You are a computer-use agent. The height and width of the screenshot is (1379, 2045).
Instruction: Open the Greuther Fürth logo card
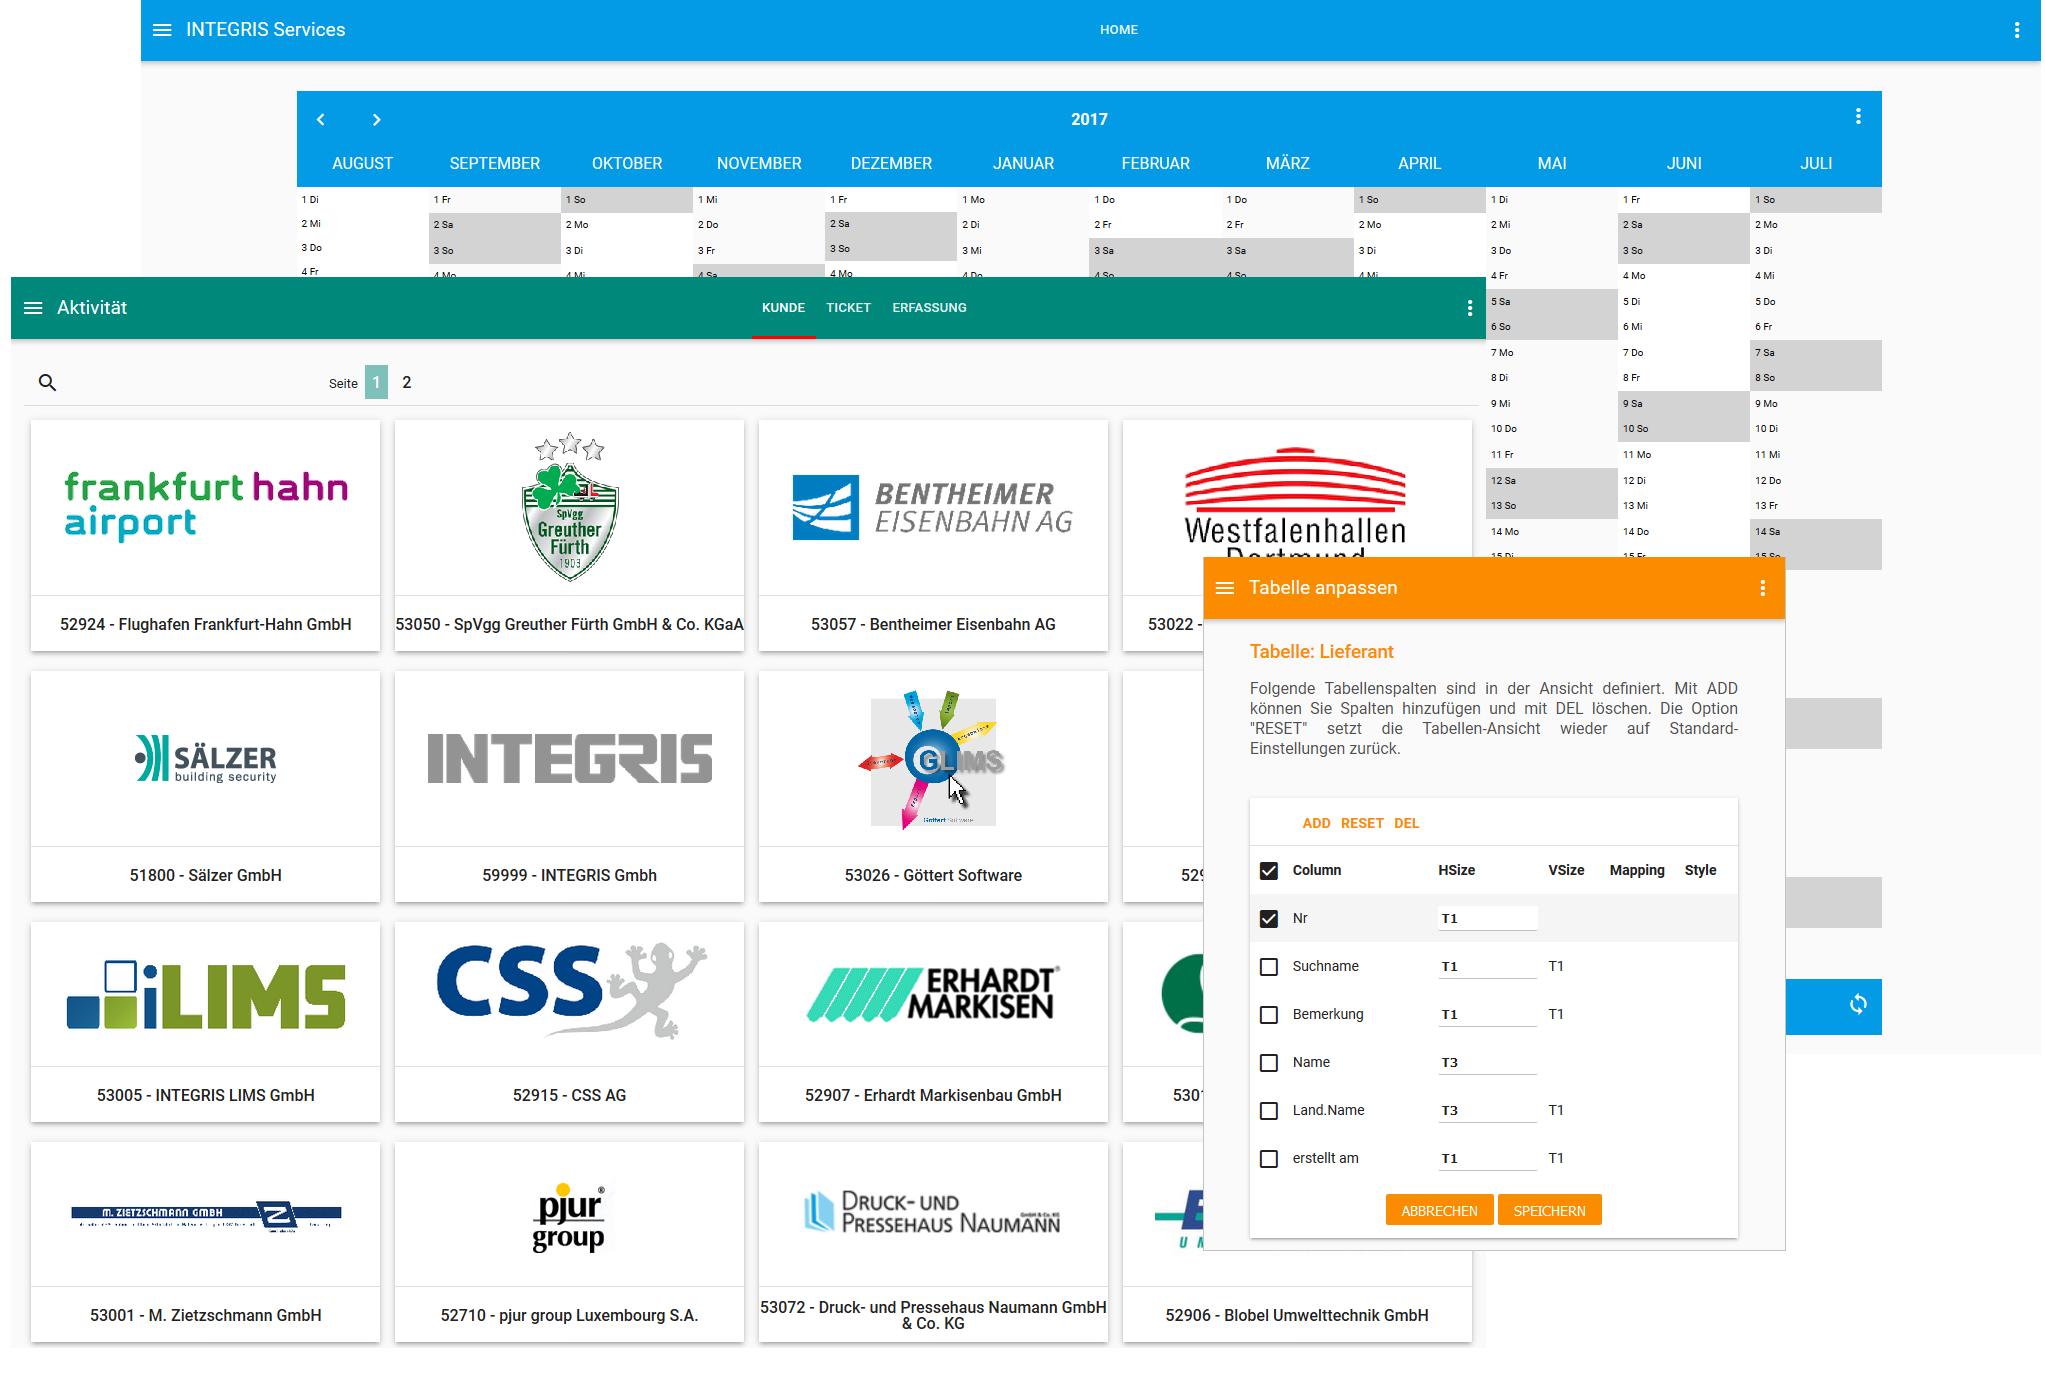(x=570, y=507)
